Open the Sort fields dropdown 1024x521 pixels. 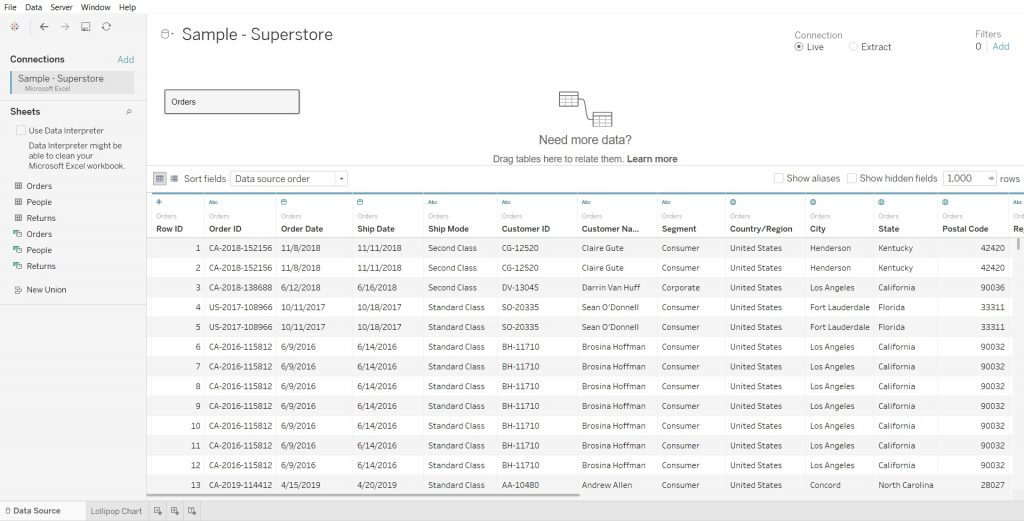[289, 179]
